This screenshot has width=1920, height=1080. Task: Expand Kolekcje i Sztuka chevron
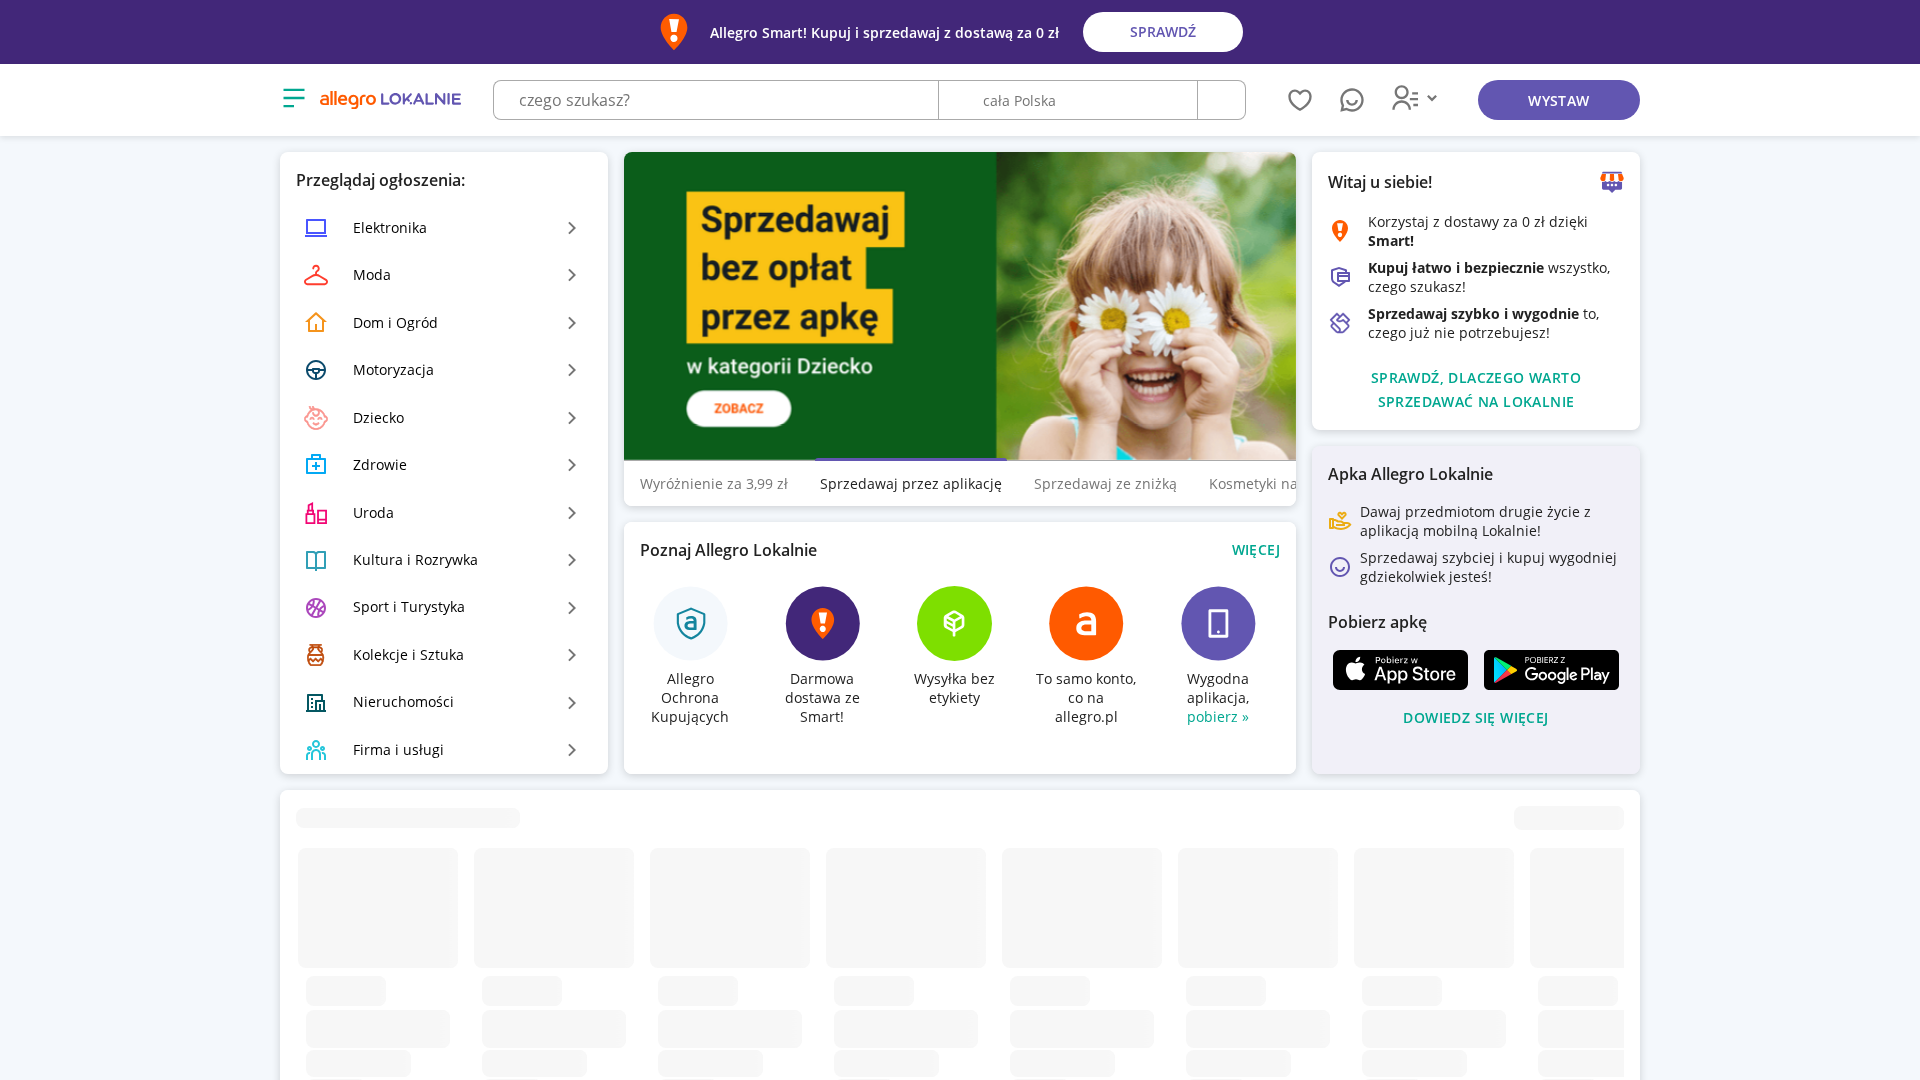pyautogui.click(x=572, y=655)
